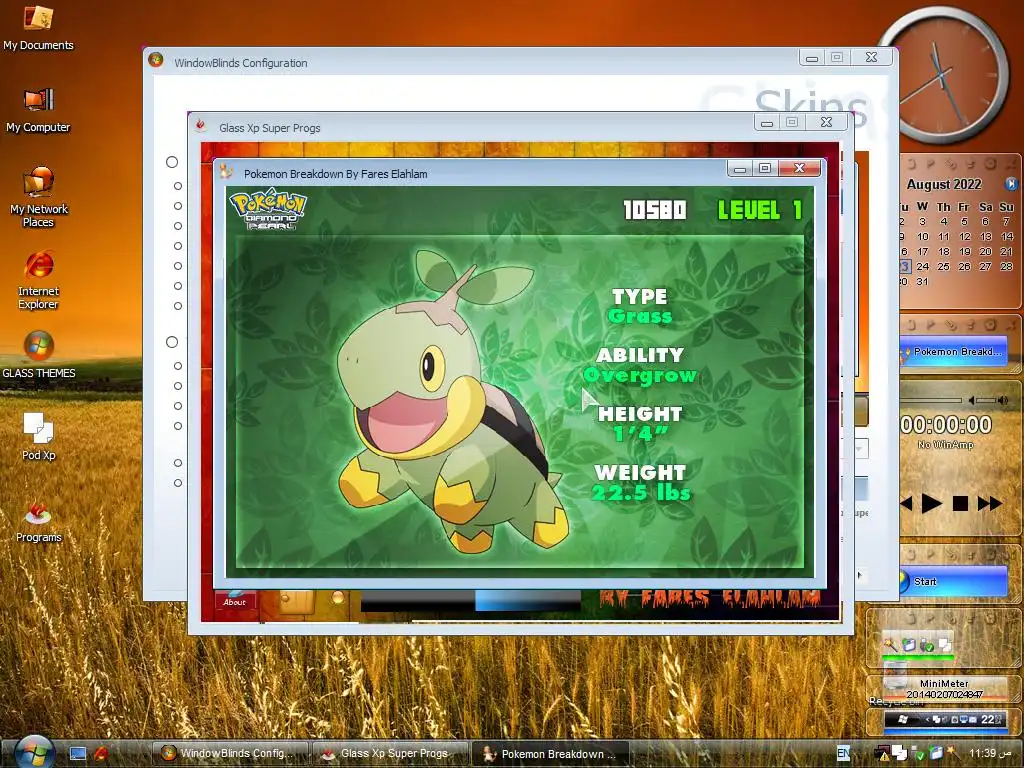This screenshot has height=768, width=1024.
Task: Click the 00:00:00 player timer
Action: [x=946, y=424]
